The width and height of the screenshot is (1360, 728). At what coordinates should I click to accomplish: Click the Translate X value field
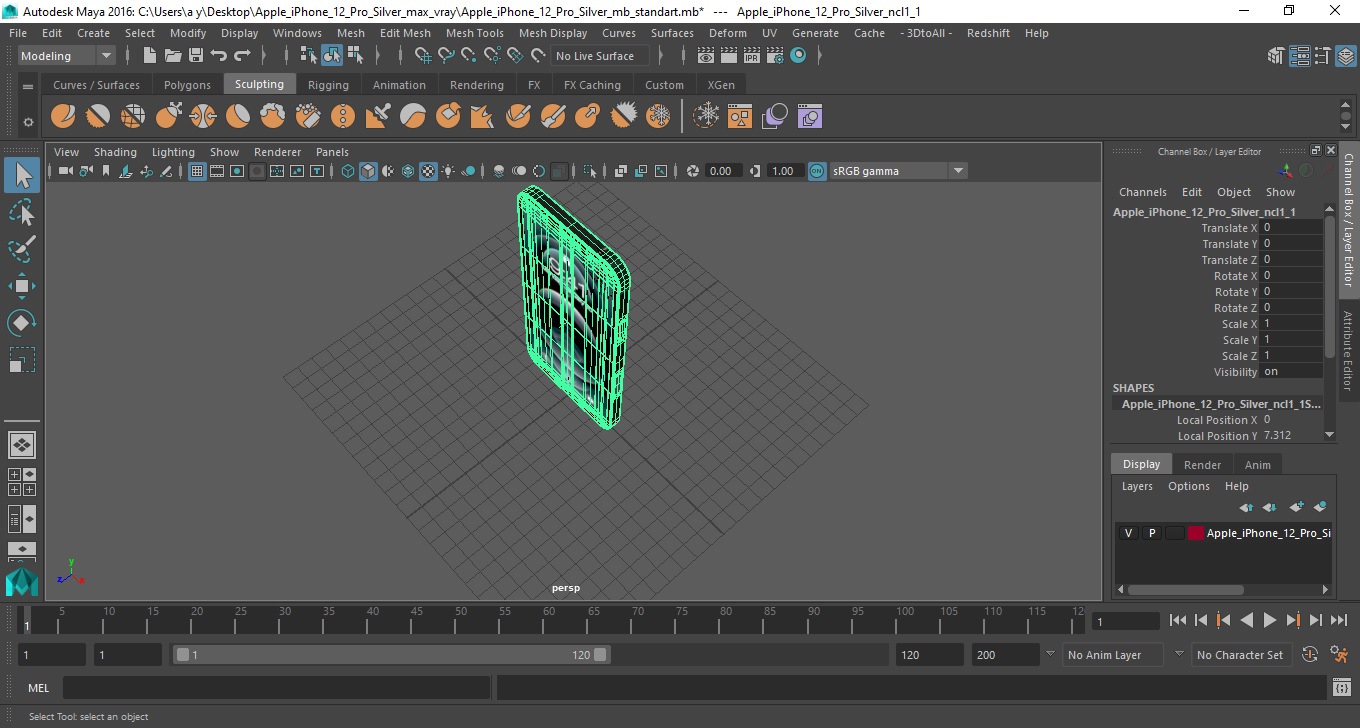click(x=1291, y=228)
